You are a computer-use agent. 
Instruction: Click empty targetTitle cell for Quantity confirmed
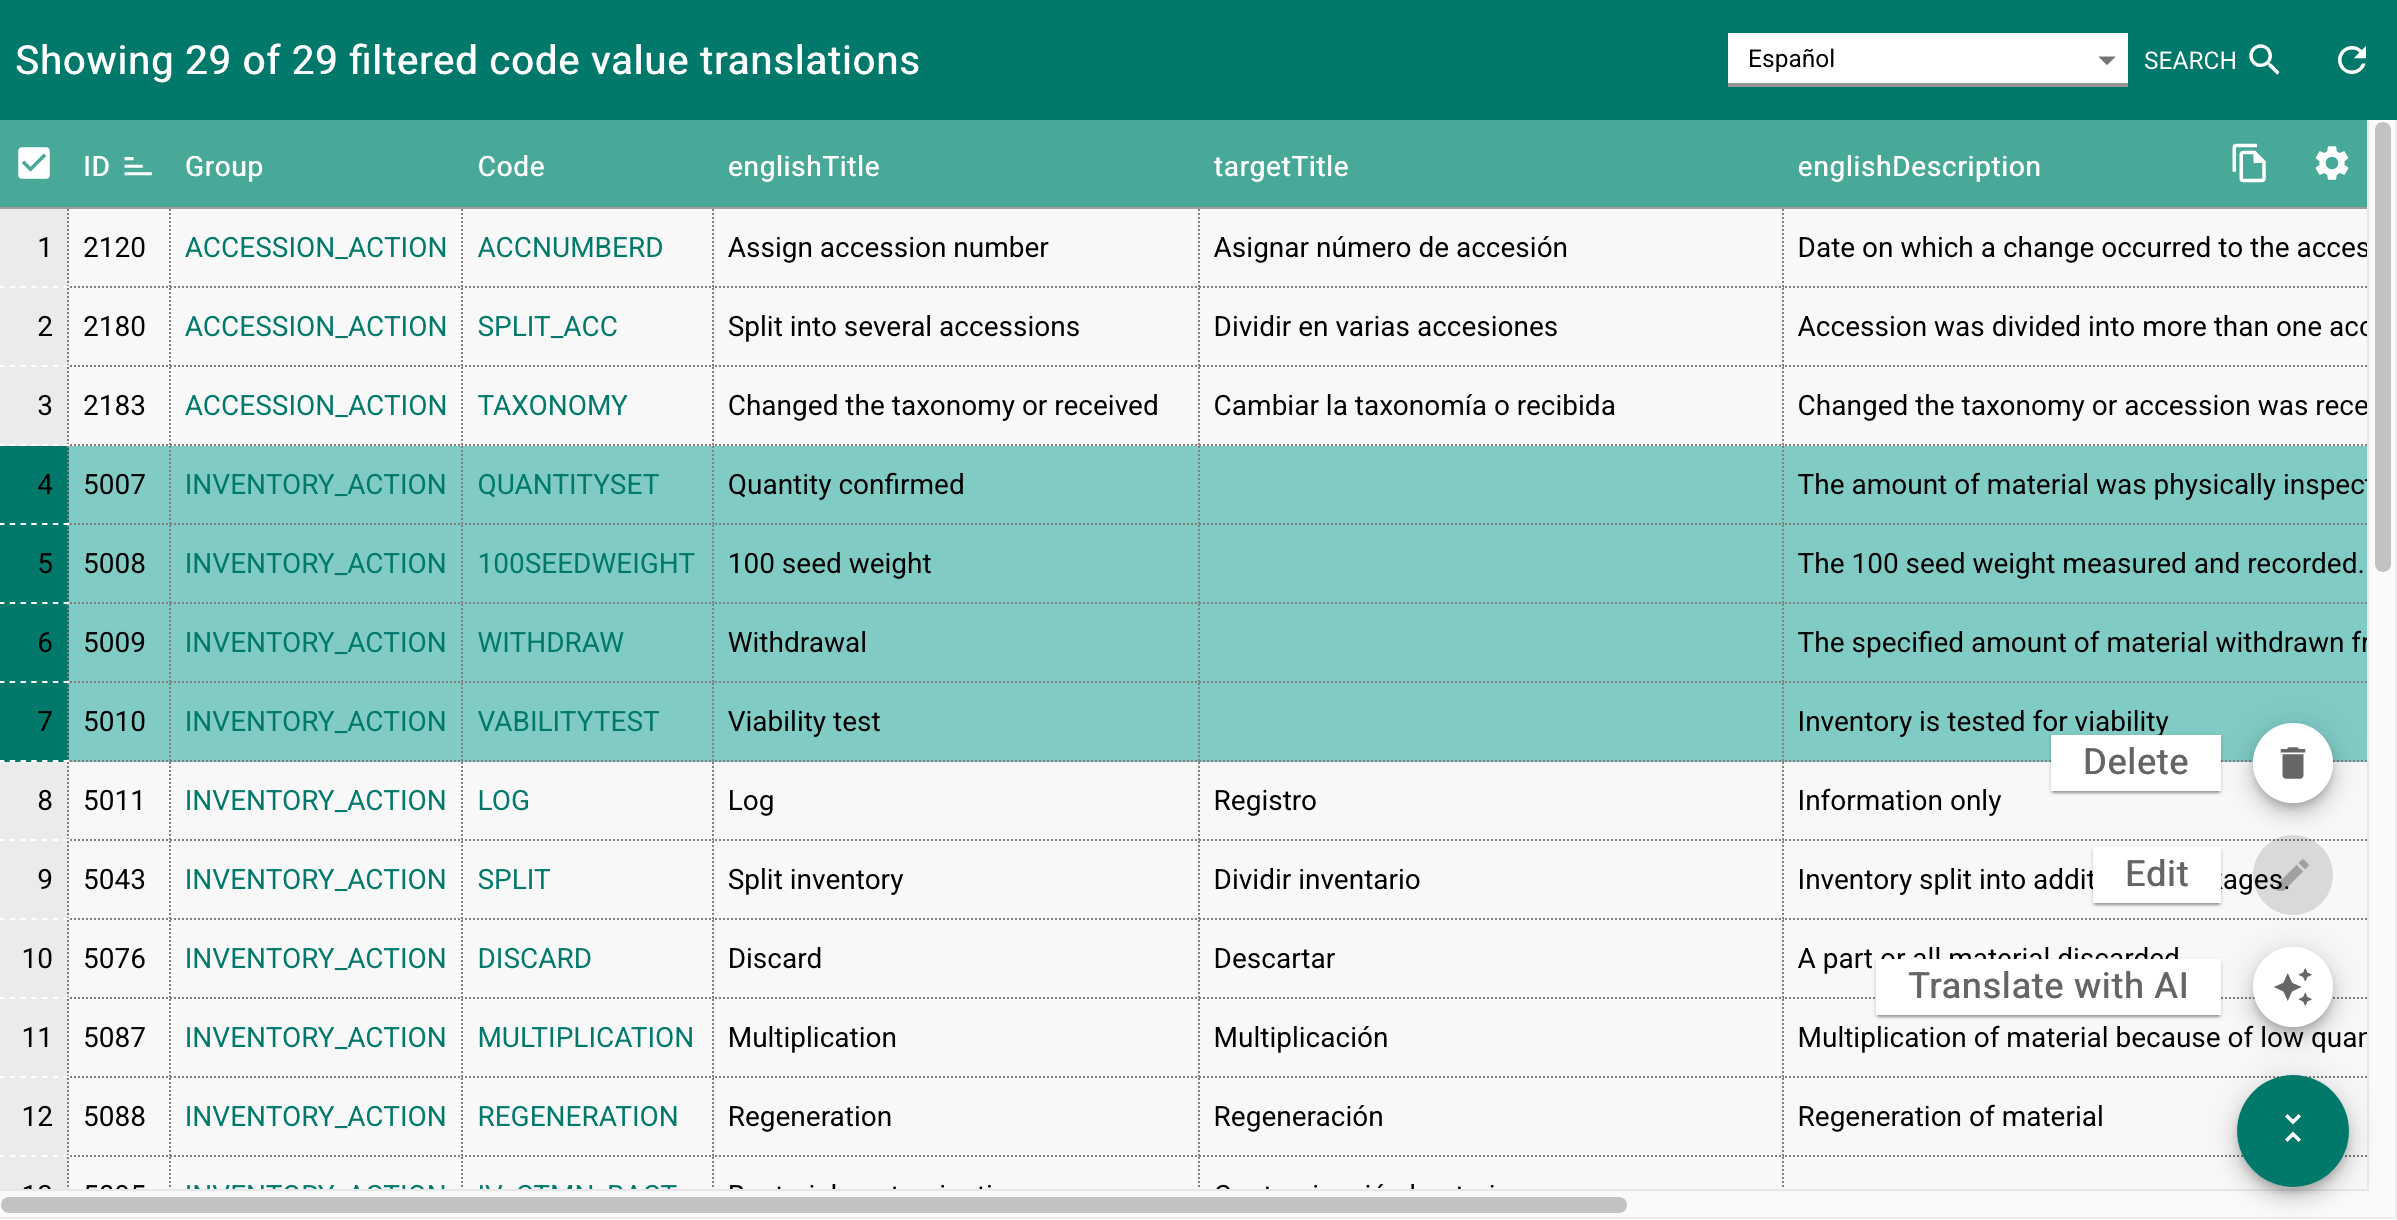pos(1491,484)
